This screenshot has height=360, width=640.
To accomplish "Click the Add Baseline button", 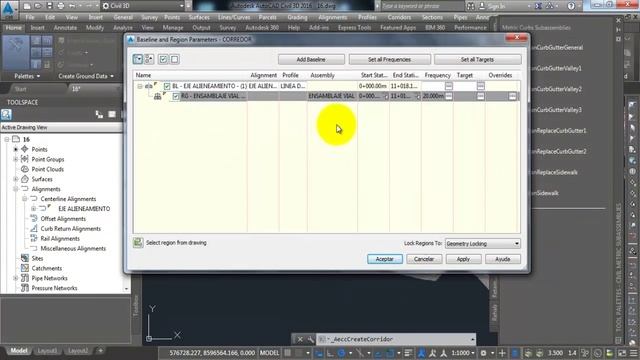I will click(311, 60).
